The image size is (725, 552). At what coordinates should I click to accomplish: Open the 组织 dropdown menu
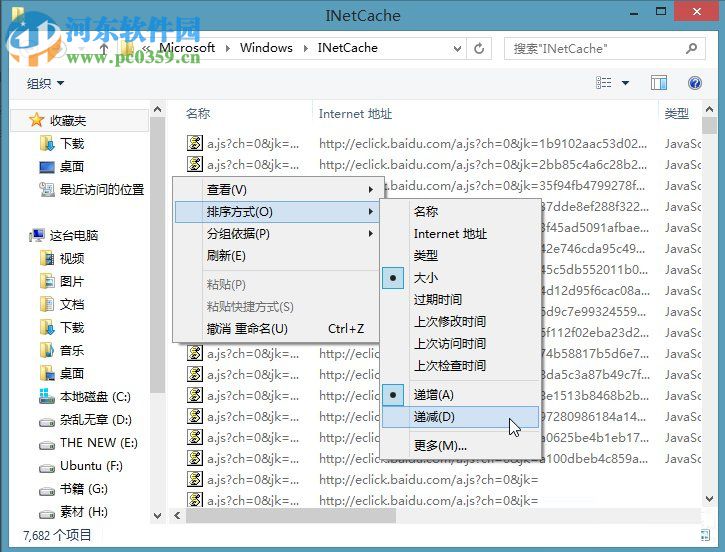[x=45, y=83]
